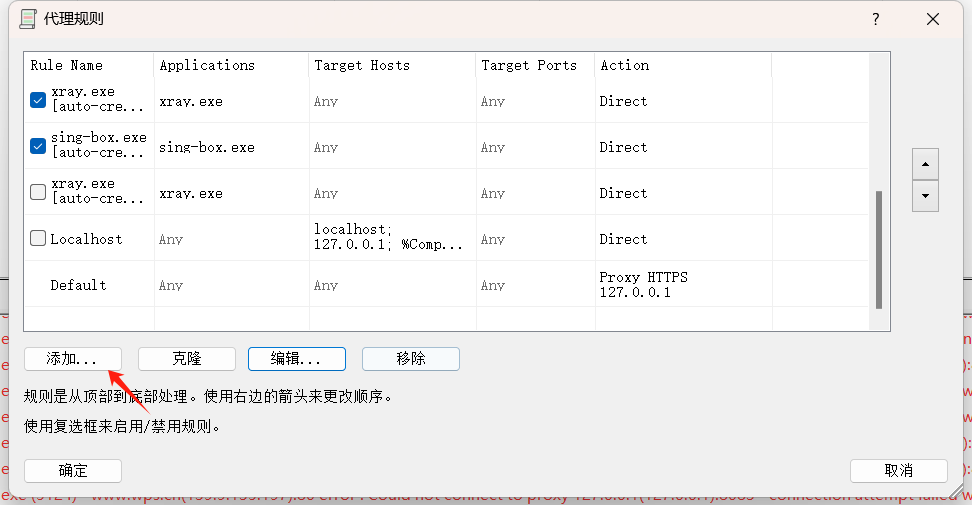Sort by Target Hosts column header

392,65
